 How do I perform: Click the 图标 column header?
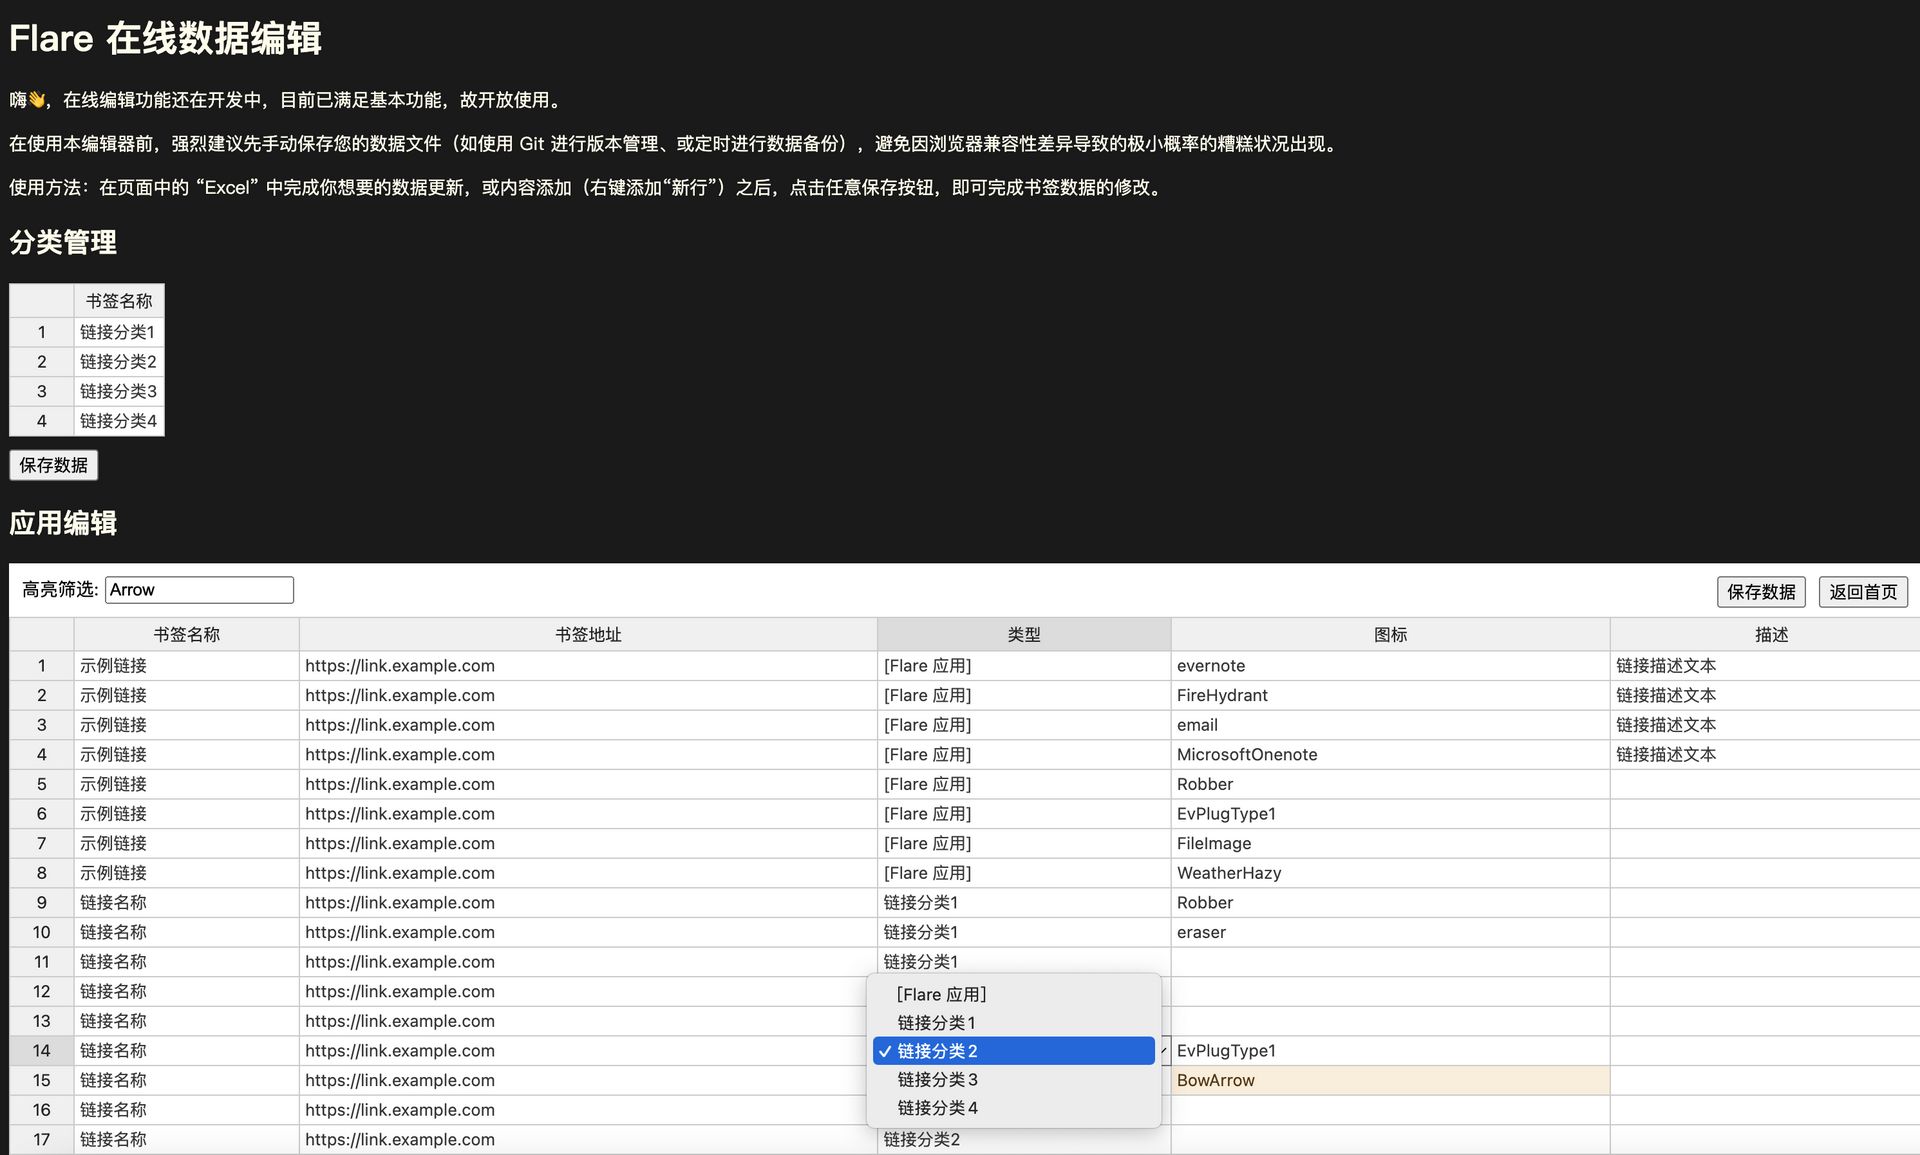[1390, 635]
